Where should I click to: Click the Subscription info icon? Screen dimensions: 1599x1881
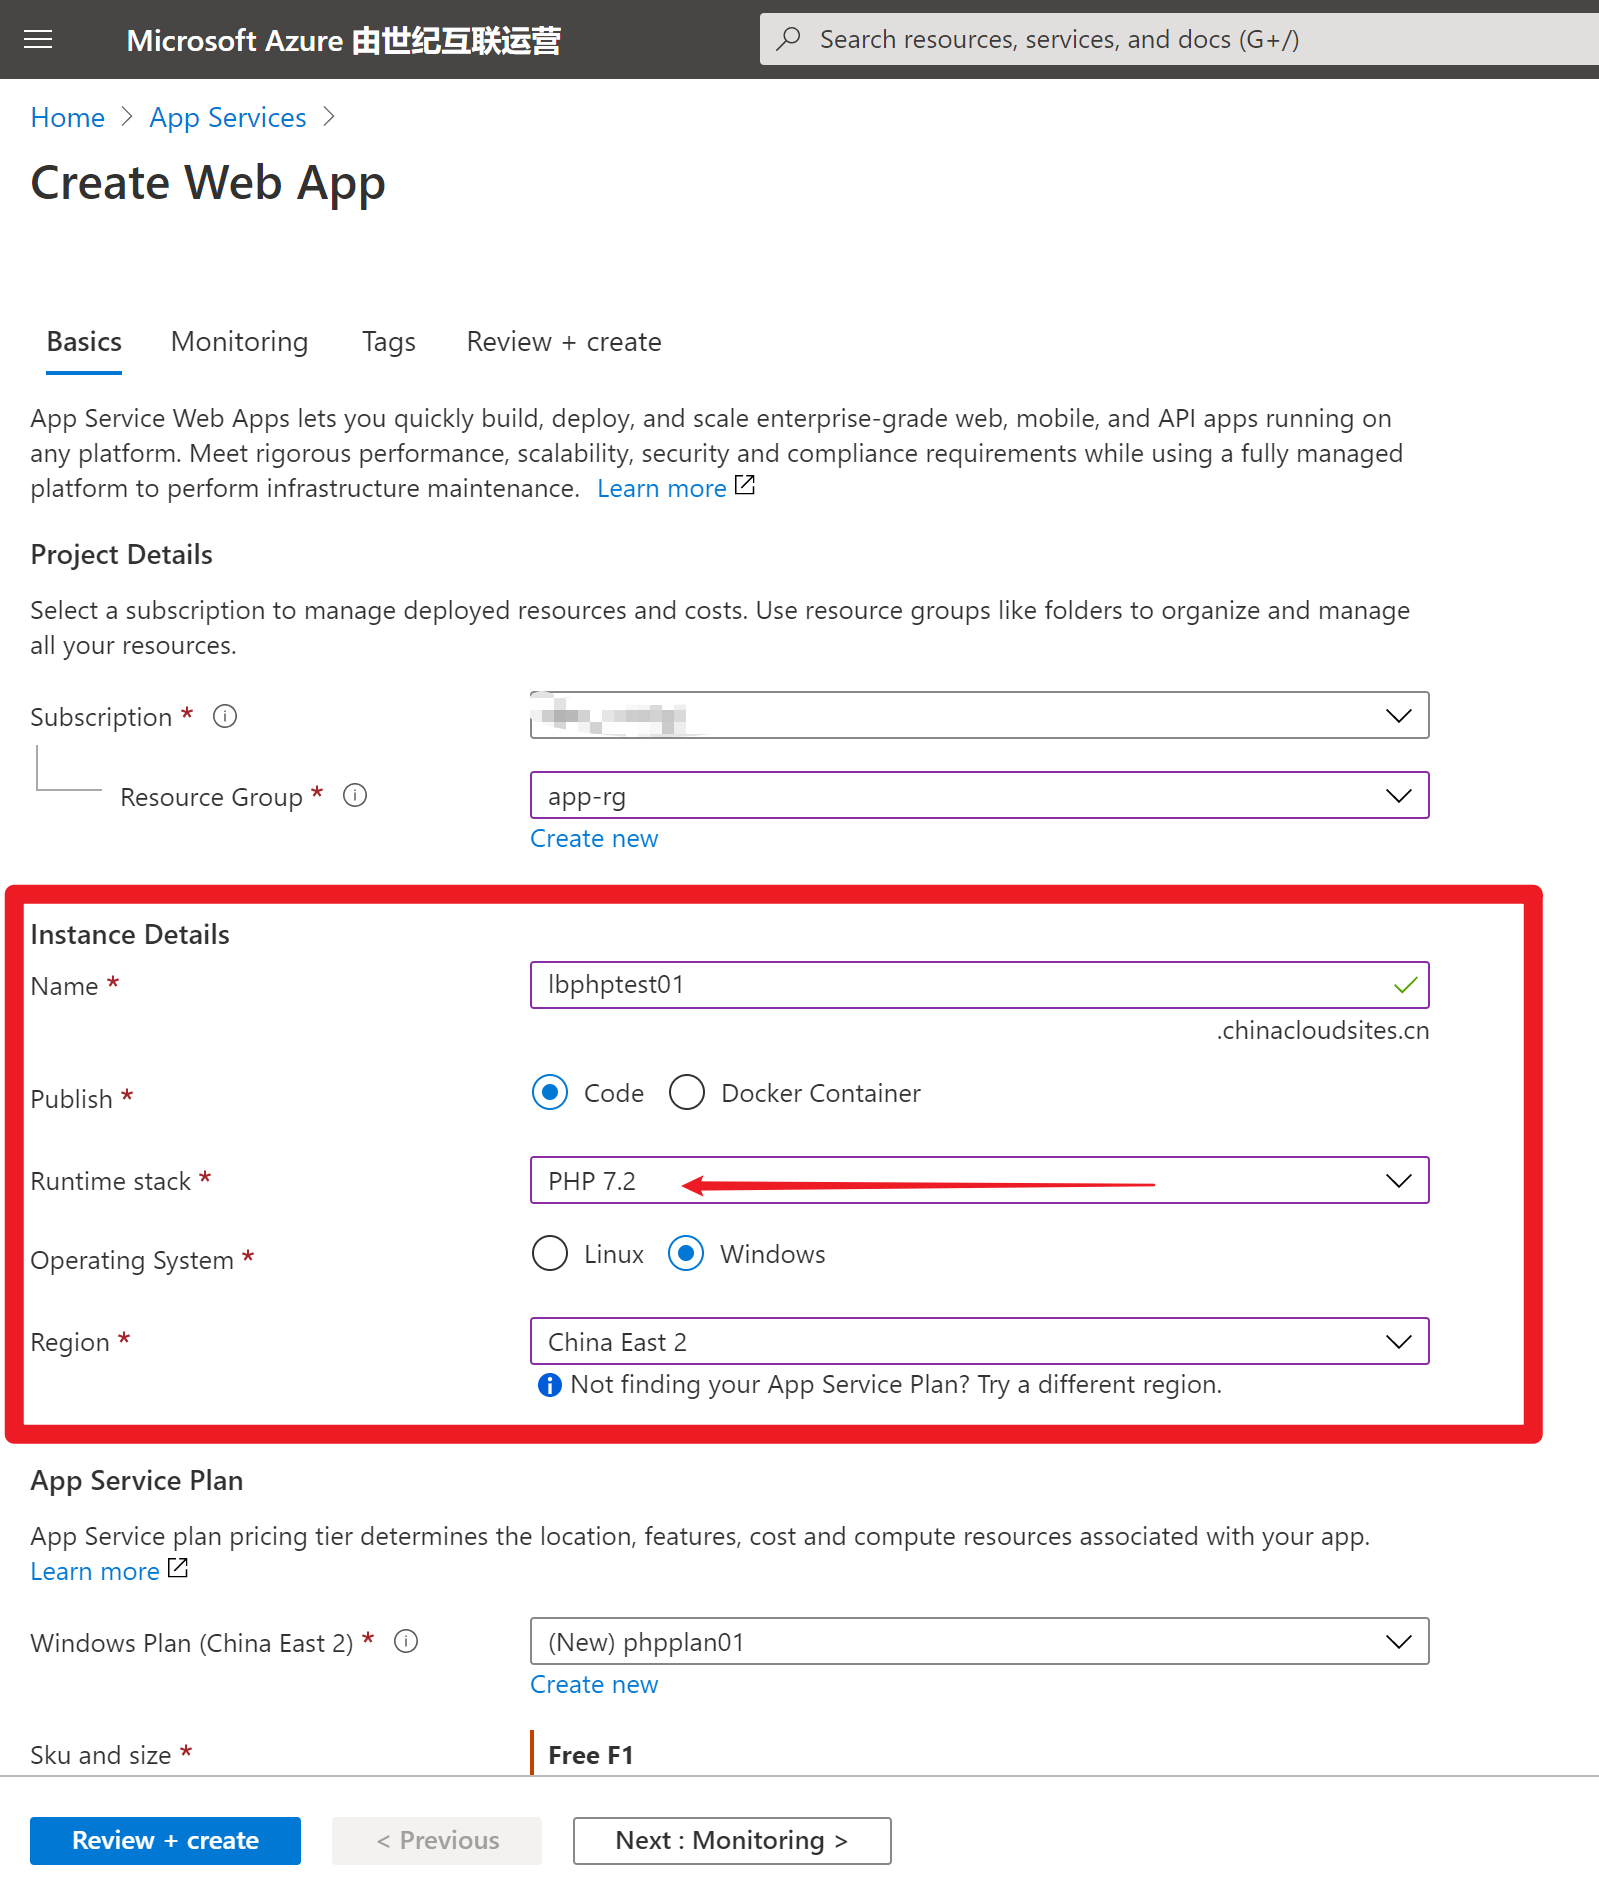225,716
